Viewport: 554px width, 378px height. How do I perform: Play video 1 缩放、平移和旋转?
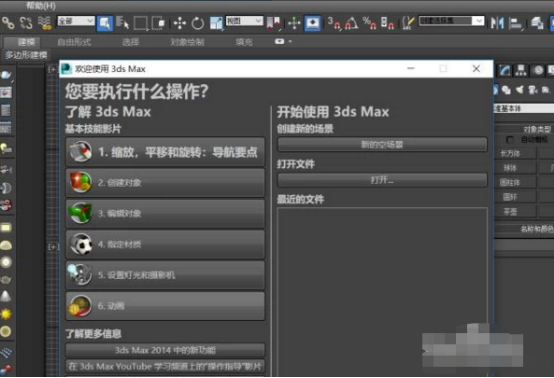point(165,152)
